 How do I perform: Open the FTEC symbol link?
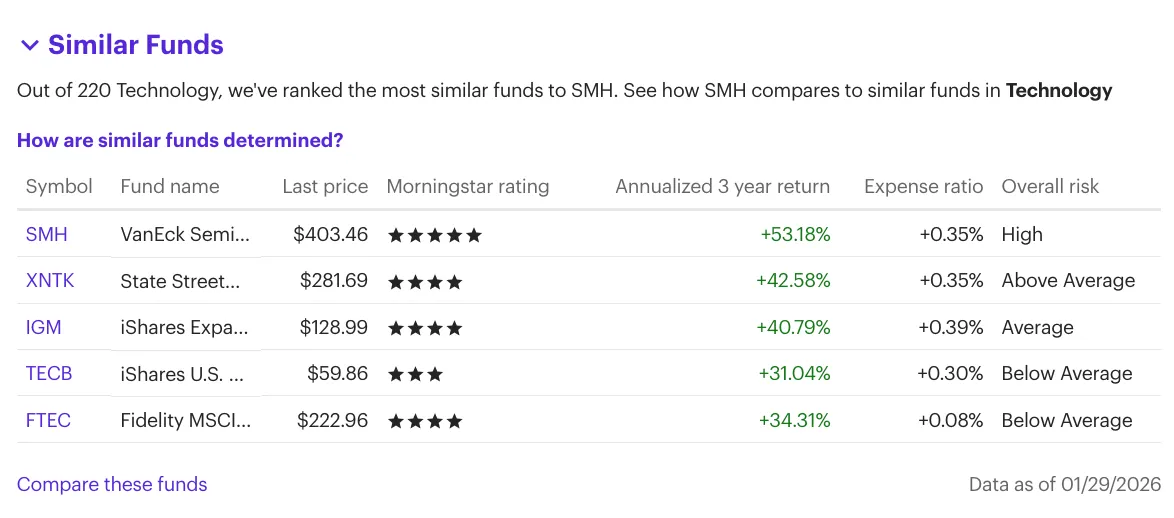click(x=48, y=420)
